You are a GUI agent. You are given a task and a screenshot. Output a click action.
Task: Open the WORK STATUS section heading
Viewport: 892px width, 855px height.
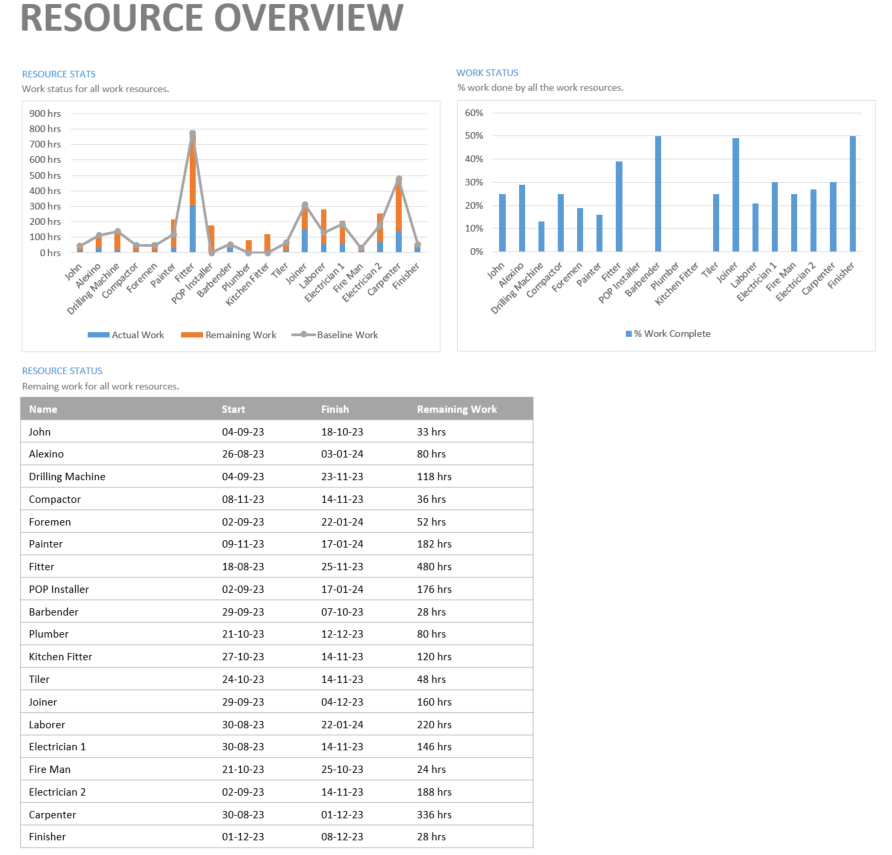(490, 72)
